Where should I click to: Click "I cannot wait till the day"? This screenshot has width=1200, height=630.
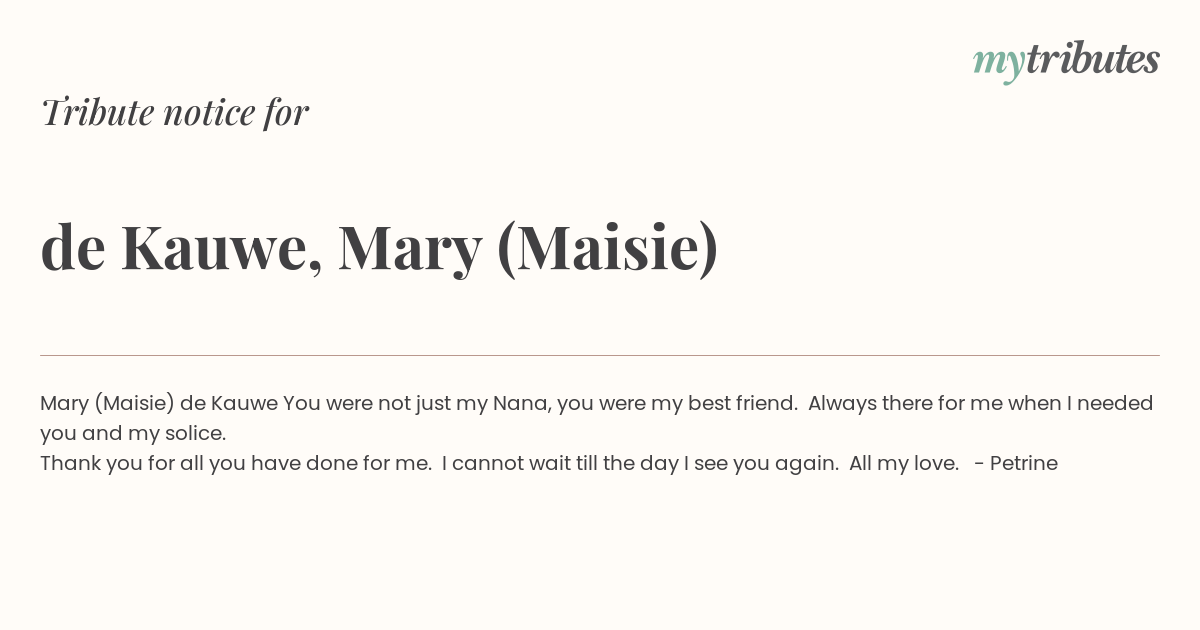point(560,463)
